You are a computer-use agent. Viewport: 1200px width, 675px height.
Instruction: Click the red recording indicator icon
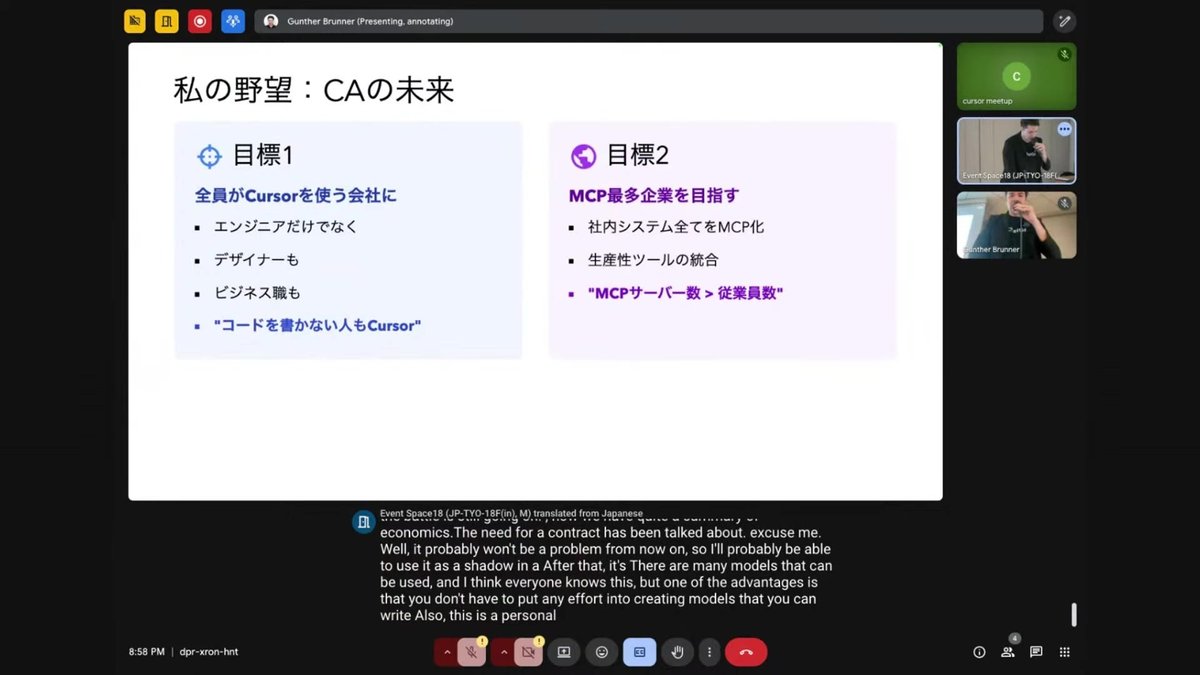click(x=199, y=20)
